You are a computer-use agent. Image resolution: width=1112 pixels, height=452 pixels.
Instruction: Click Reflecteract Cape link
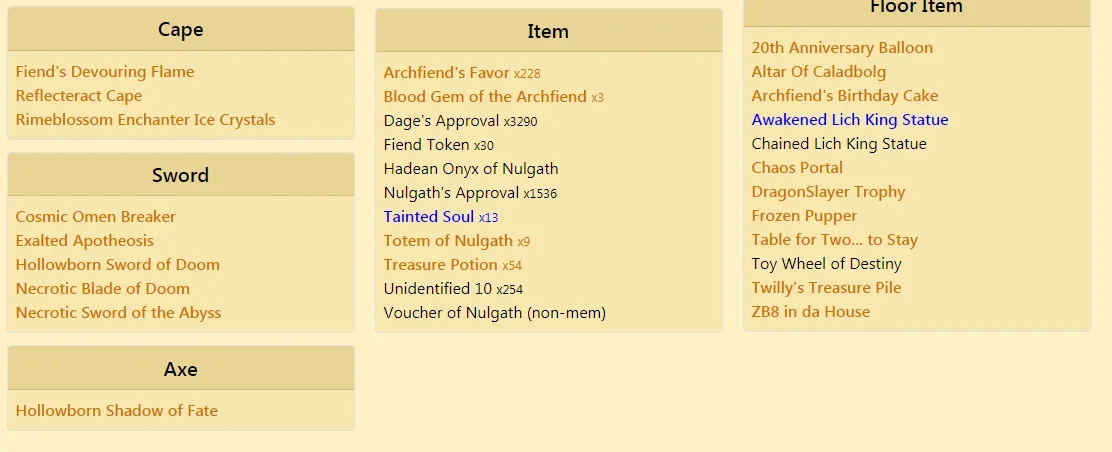point(79,96)
